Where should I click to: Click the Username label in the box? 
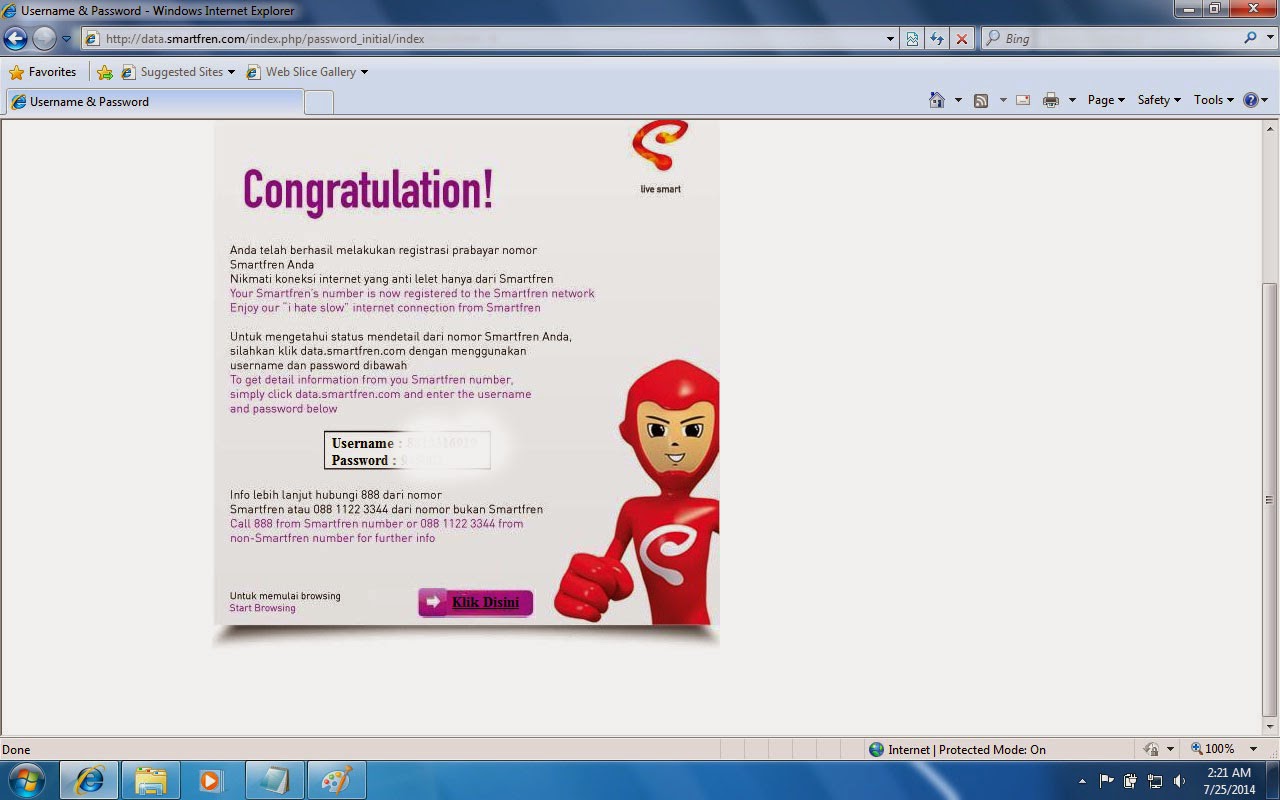point(362,443)
